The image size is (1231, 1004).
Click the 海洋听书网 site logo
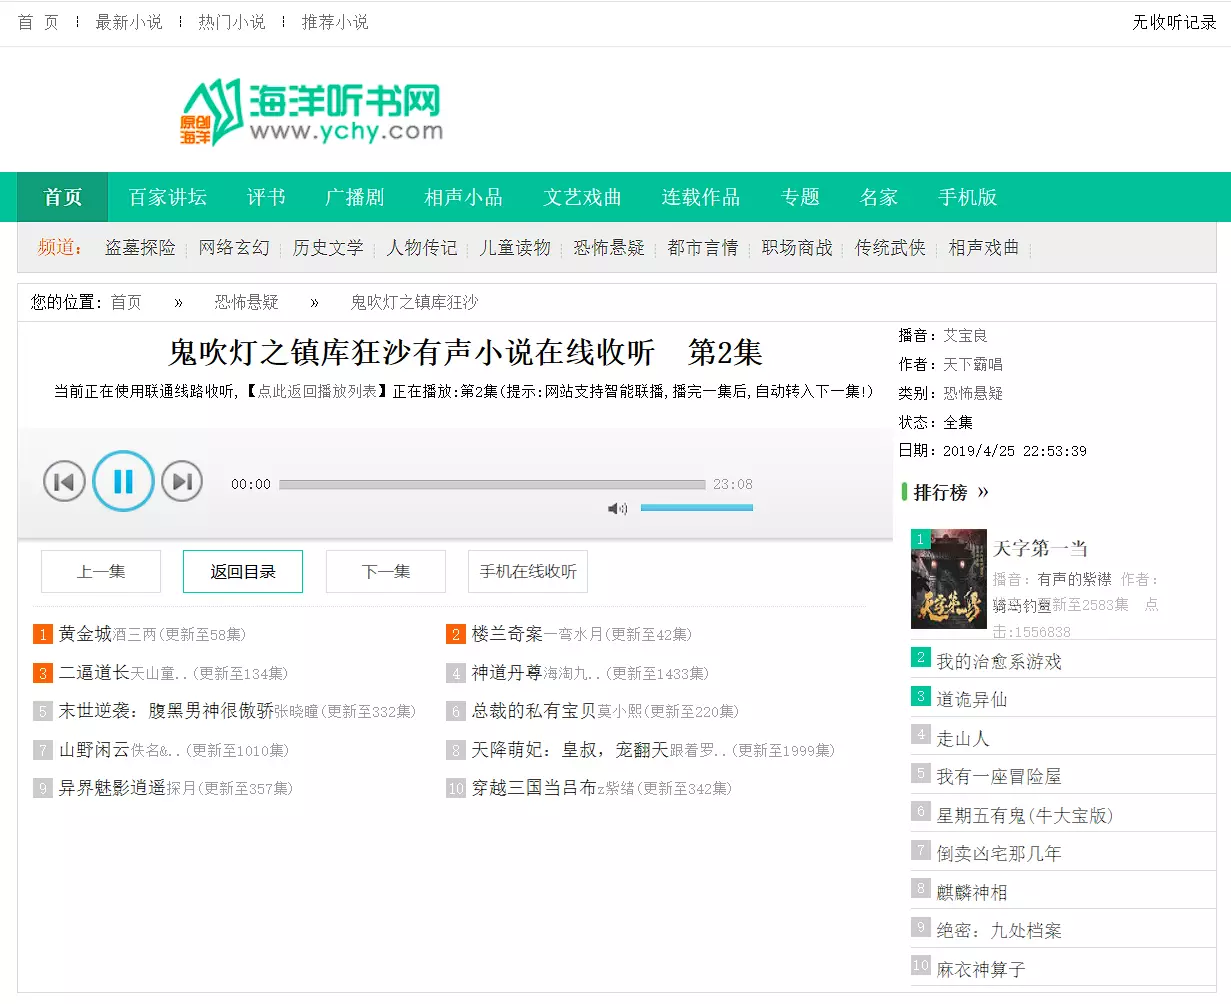coord(311,112)
